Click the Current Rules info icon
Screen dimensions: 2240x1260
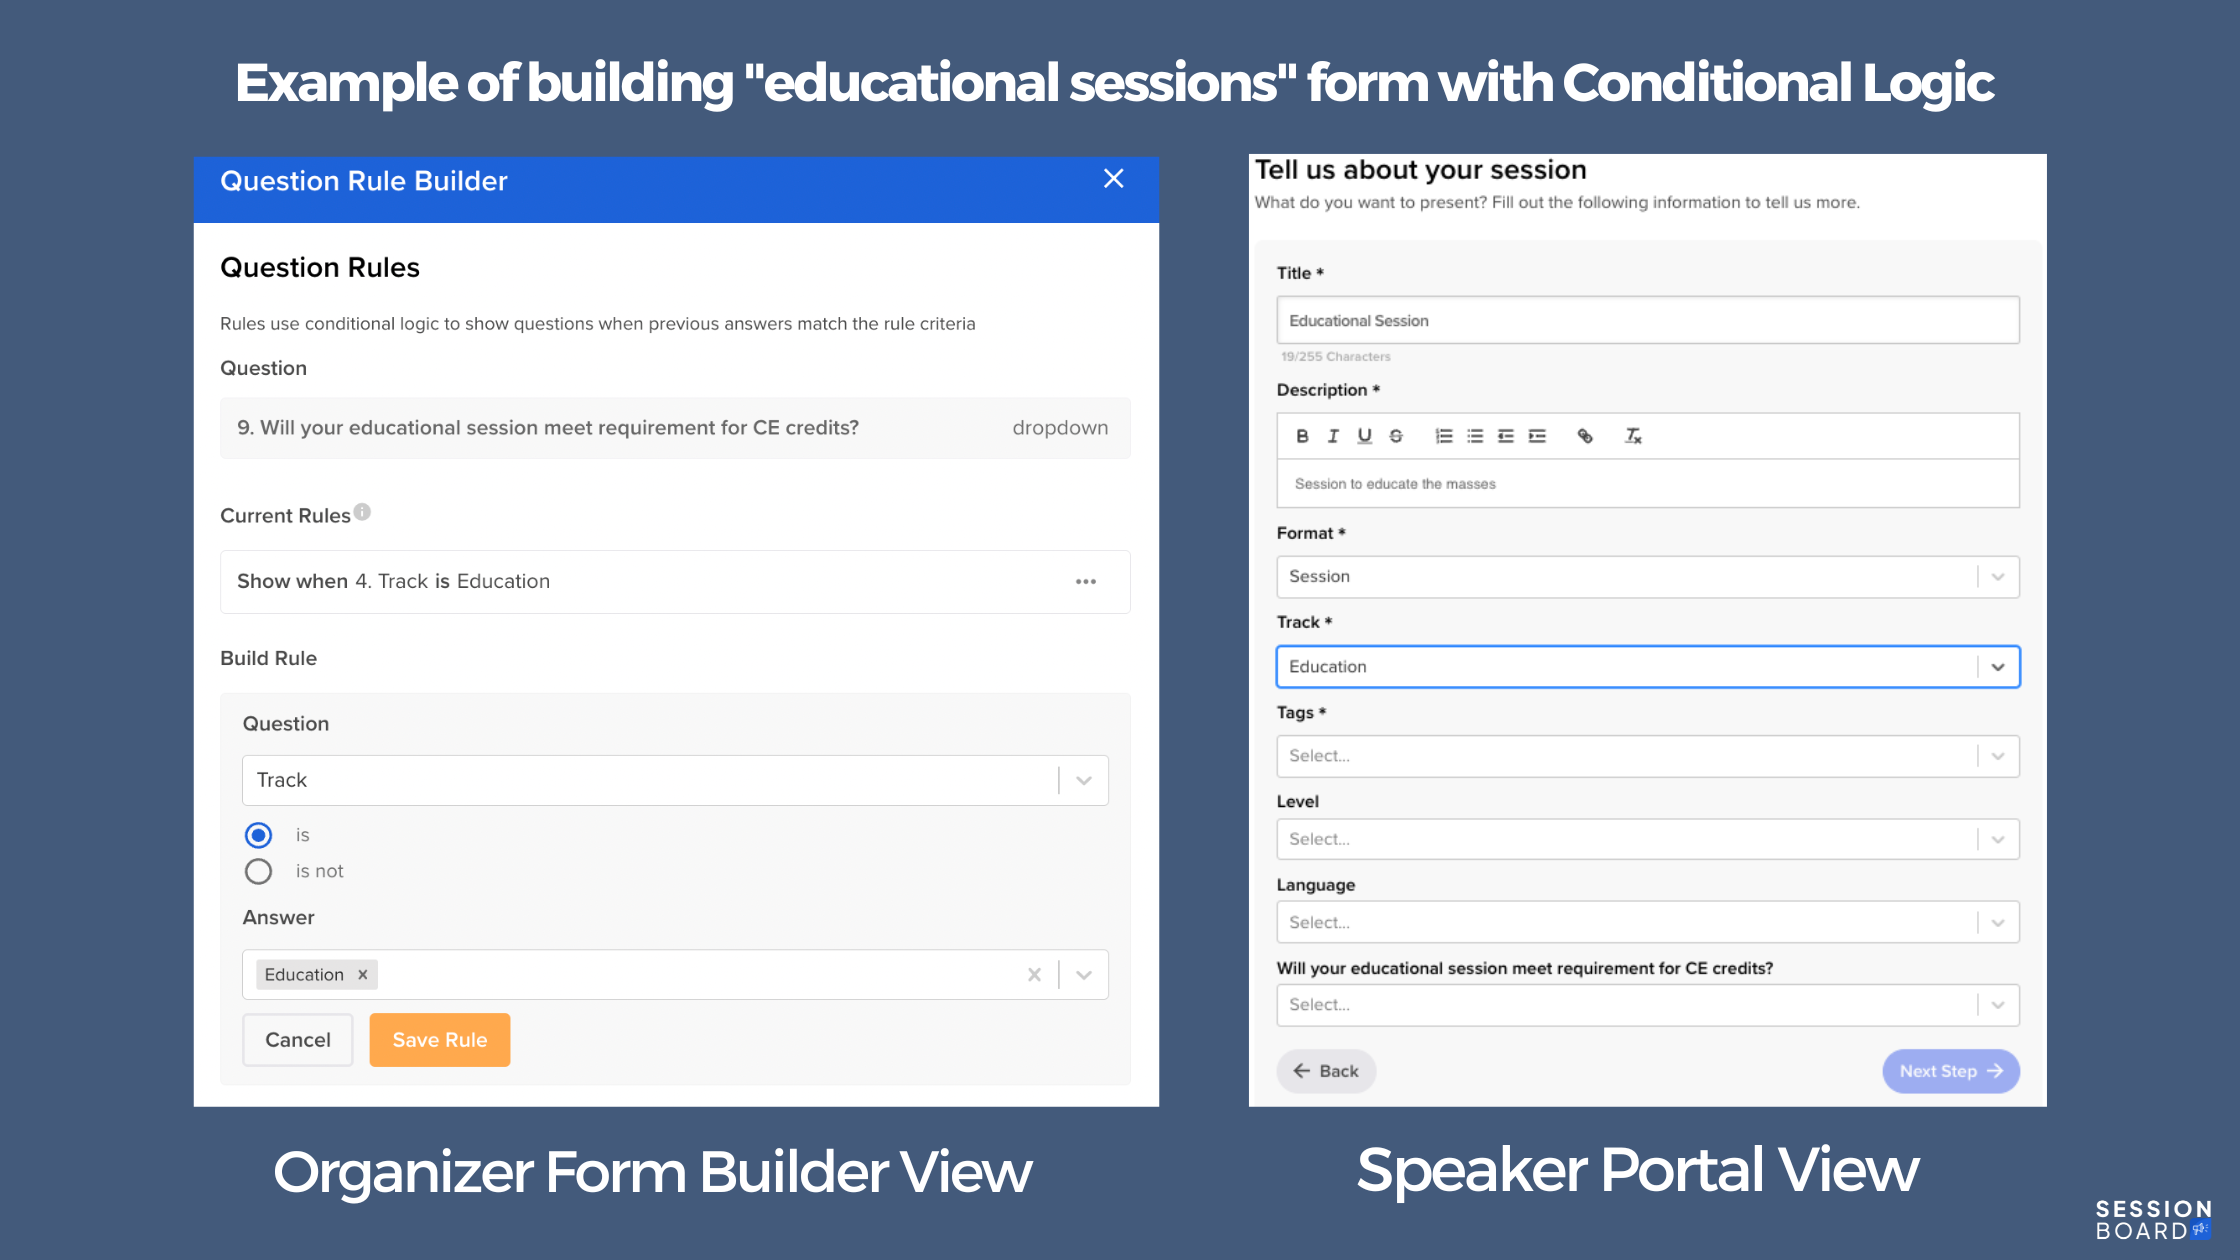pos(362,511)
